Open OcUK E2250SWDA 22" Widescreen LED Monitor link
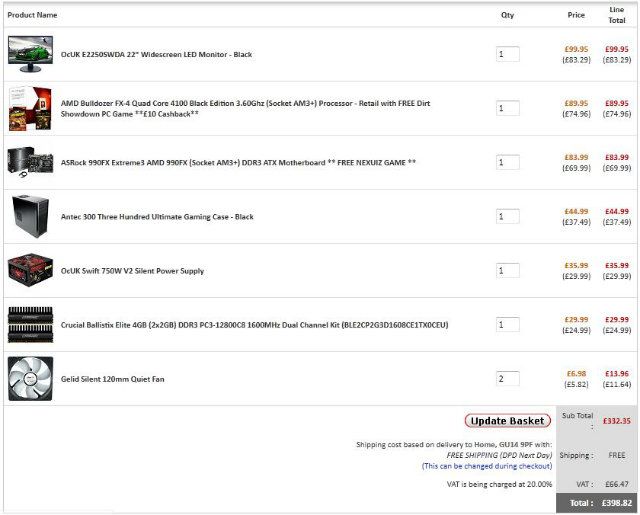 point(156,54)
